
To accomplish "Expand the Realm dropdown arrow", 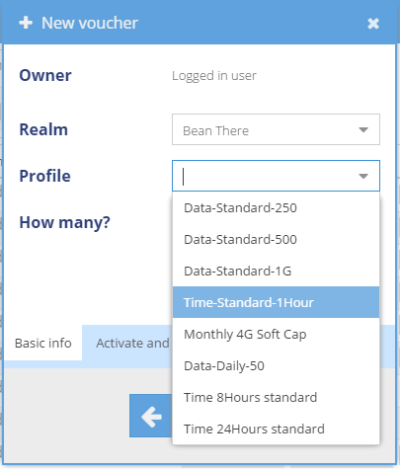I will click(x=363, y=129).
